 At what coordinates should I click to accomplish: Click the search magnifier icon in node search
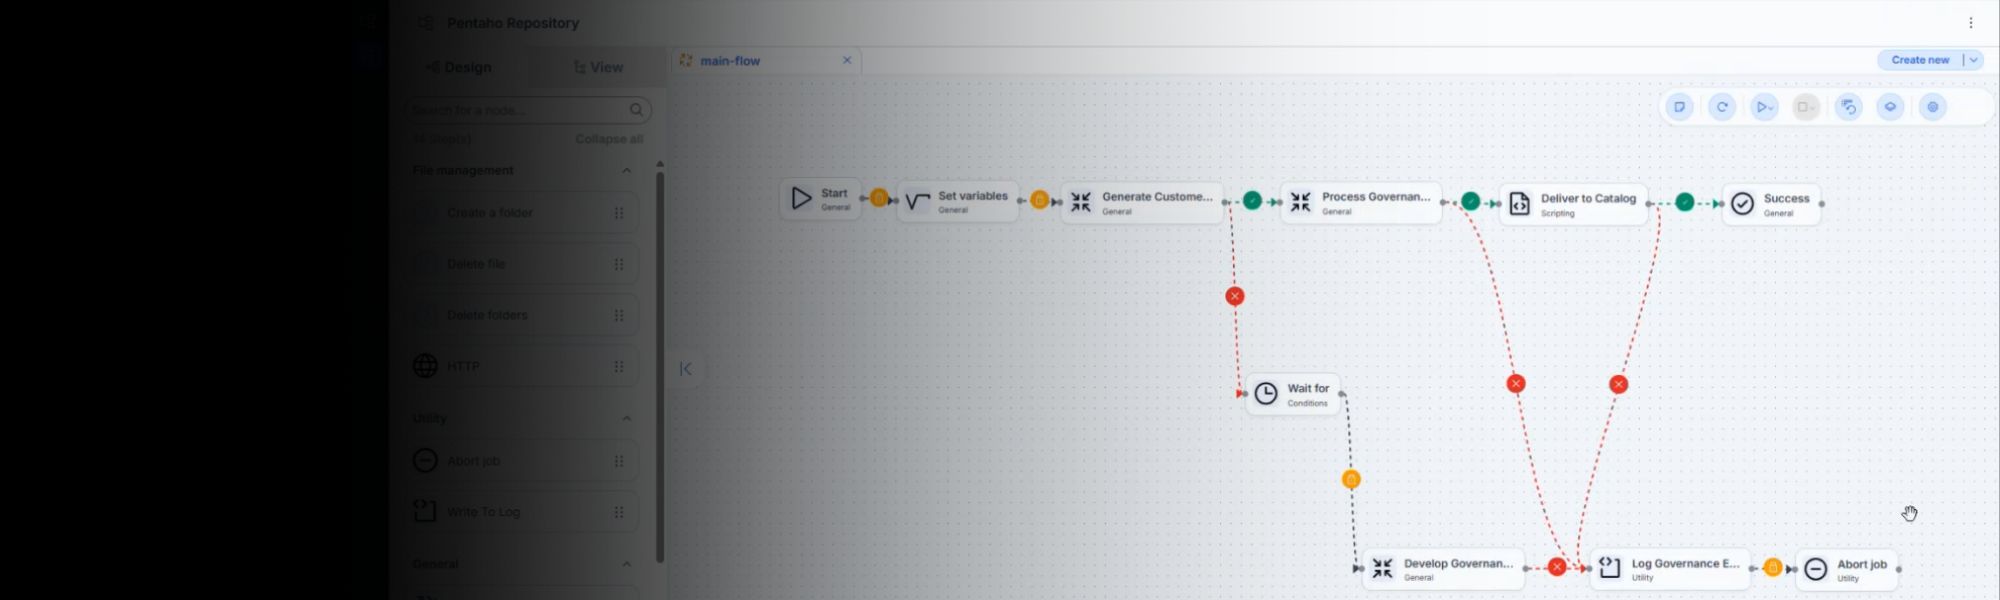tap(636, 110)
